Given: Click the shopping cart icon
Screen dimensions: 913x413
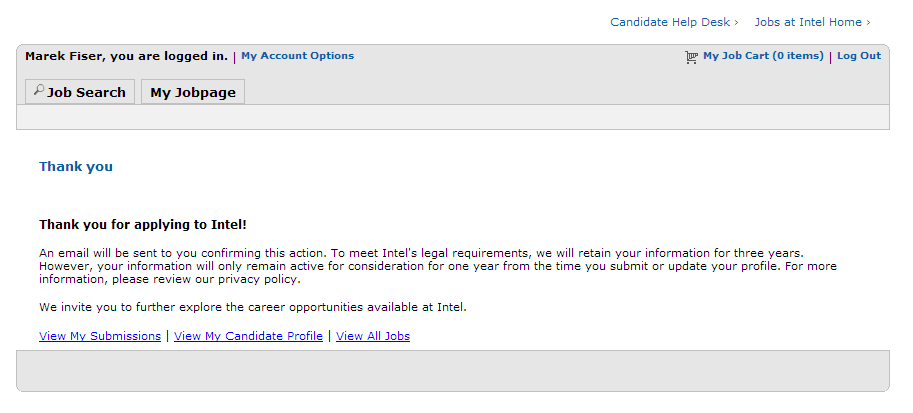Looking at the screenshot, I should 691,57.
